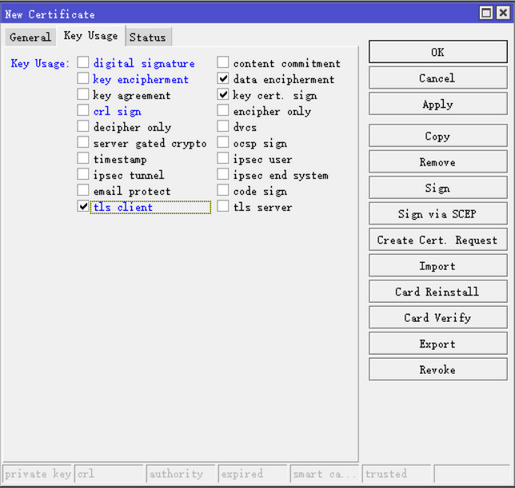Viewport: 515px width, 488px height.
Task: Maximize the New Certificate window
Action: 486,13
